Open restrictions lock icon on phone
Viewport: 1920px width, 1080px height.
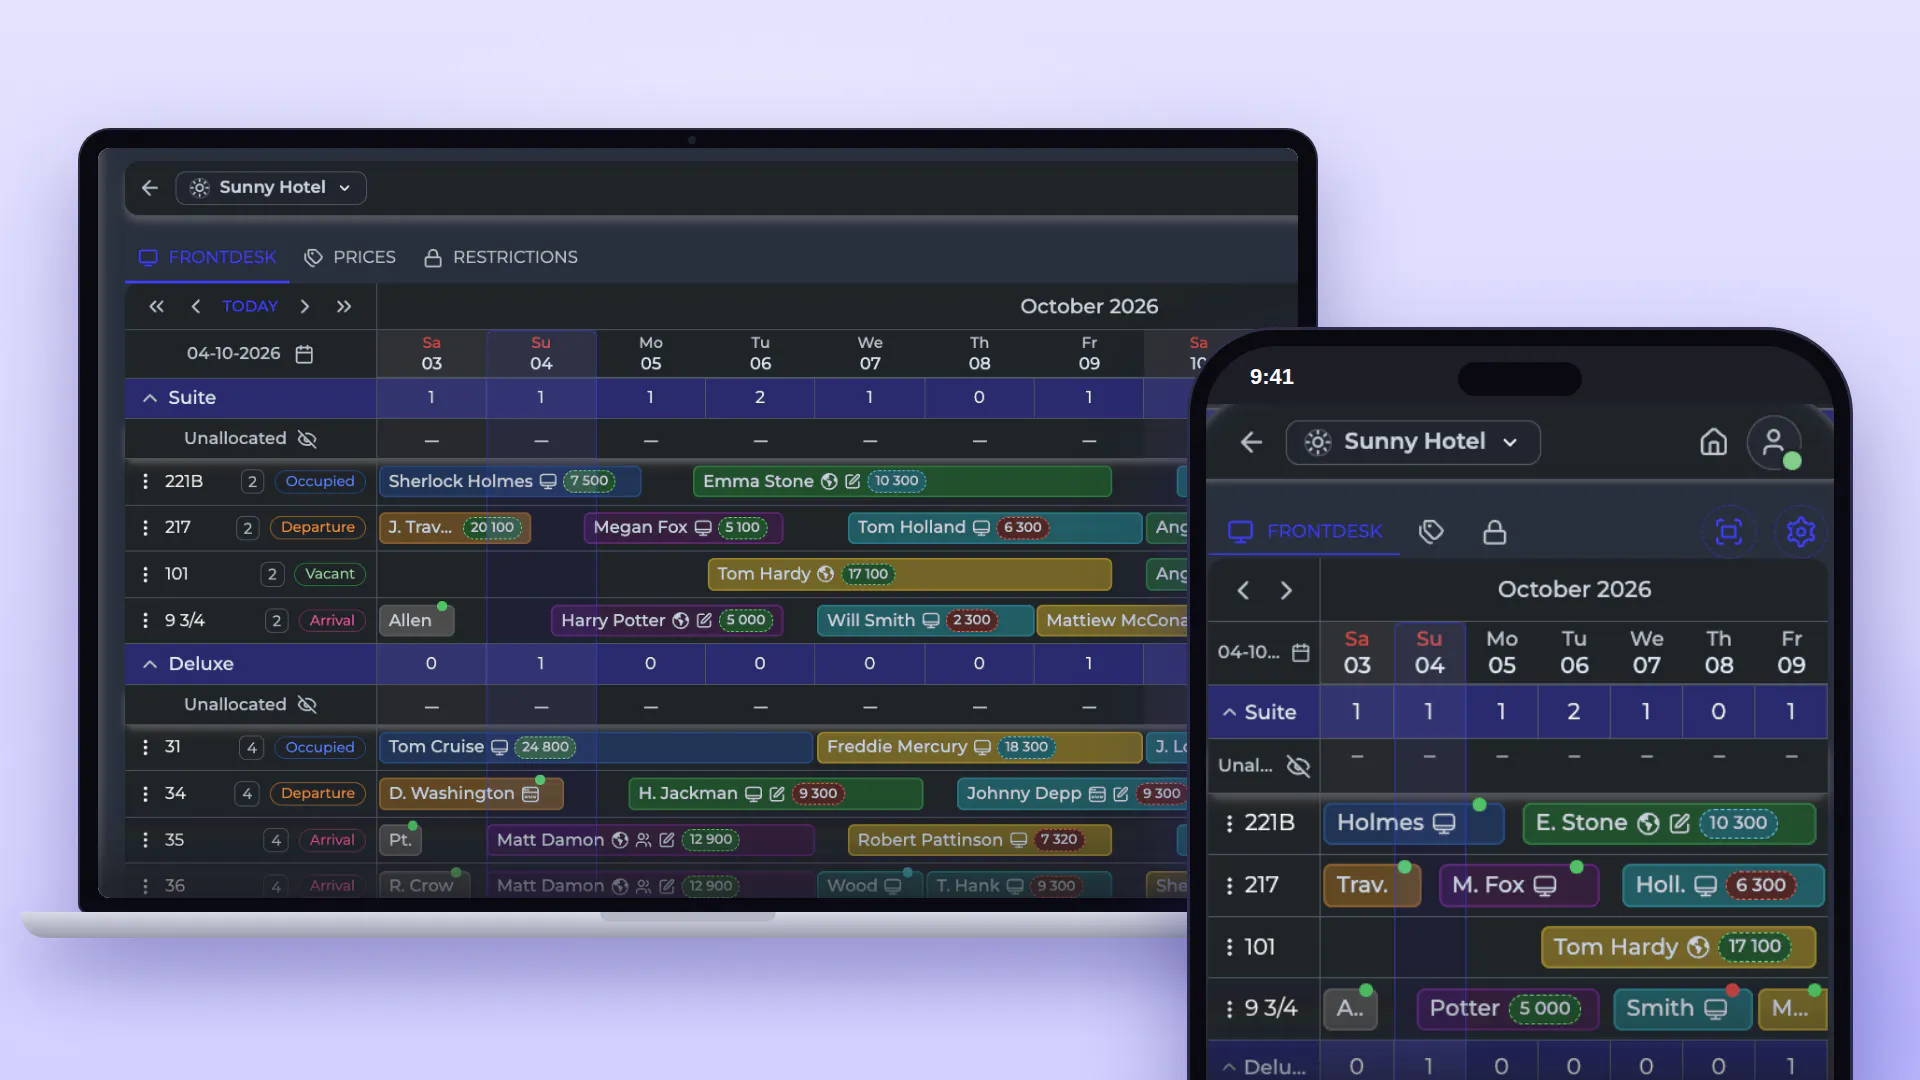[1495, 532]
